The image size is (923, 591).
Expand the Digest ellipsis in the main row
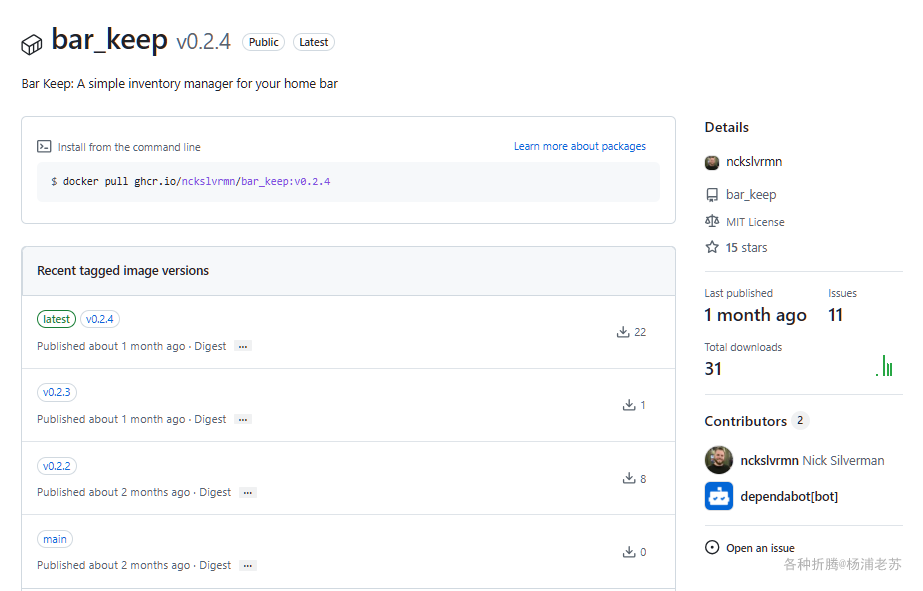tap(248, 565)
